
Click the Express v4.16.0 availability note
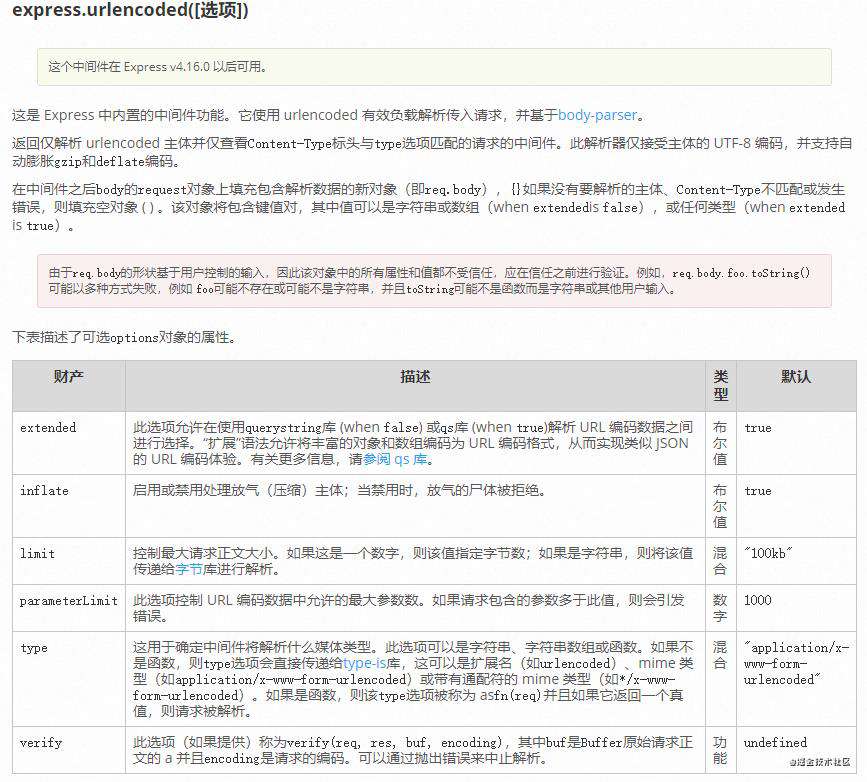434,67
